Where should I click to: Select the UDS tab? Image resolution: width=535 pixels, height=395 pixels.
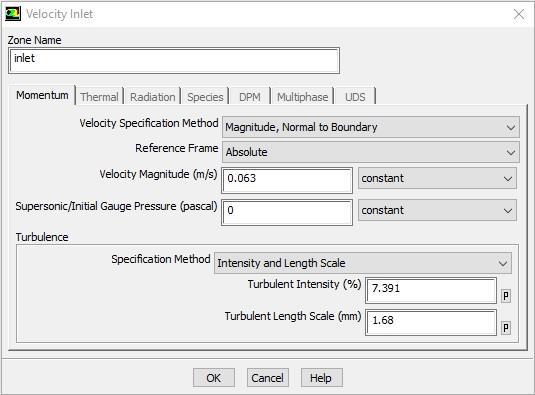click(355, 97)
